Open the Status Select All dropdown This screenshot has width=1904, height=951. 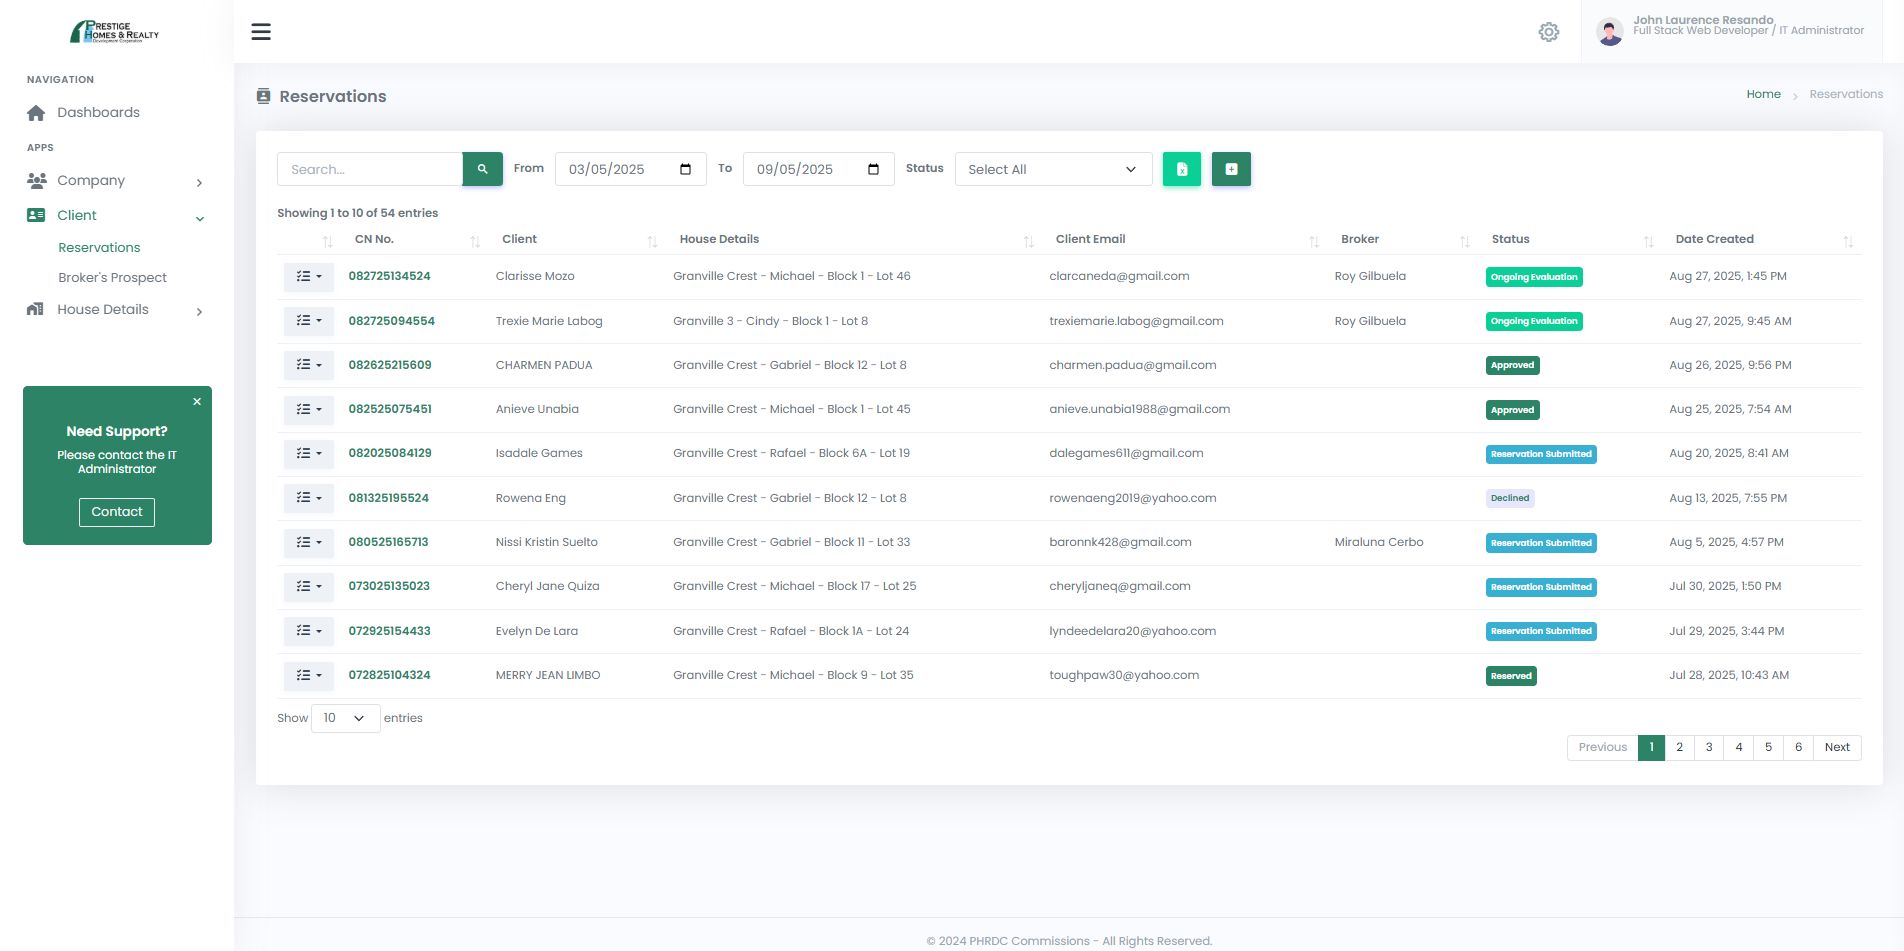[1052, 169]
